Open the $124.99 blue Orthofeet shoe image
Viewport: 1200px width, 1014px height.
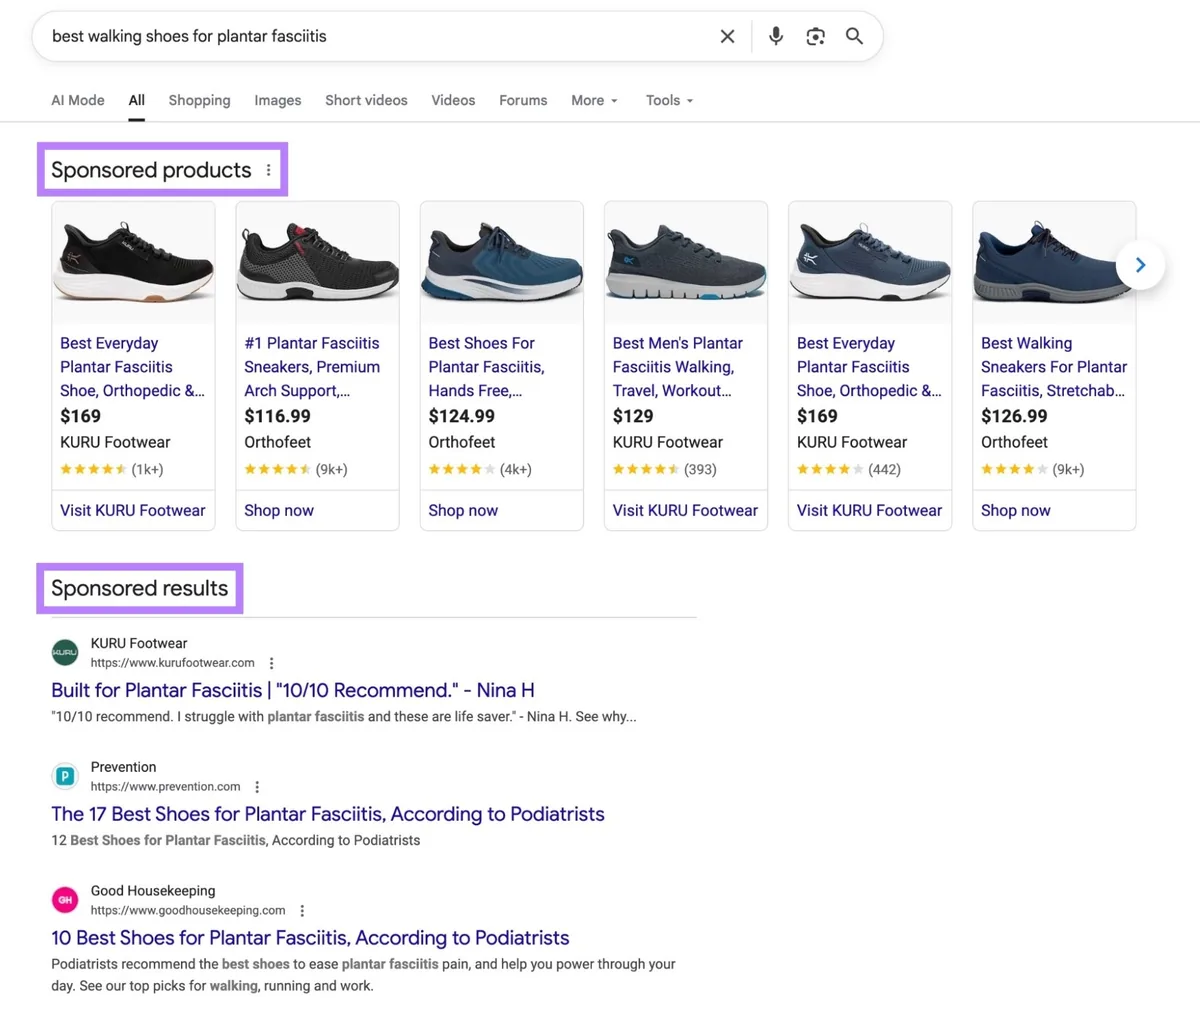501,263
